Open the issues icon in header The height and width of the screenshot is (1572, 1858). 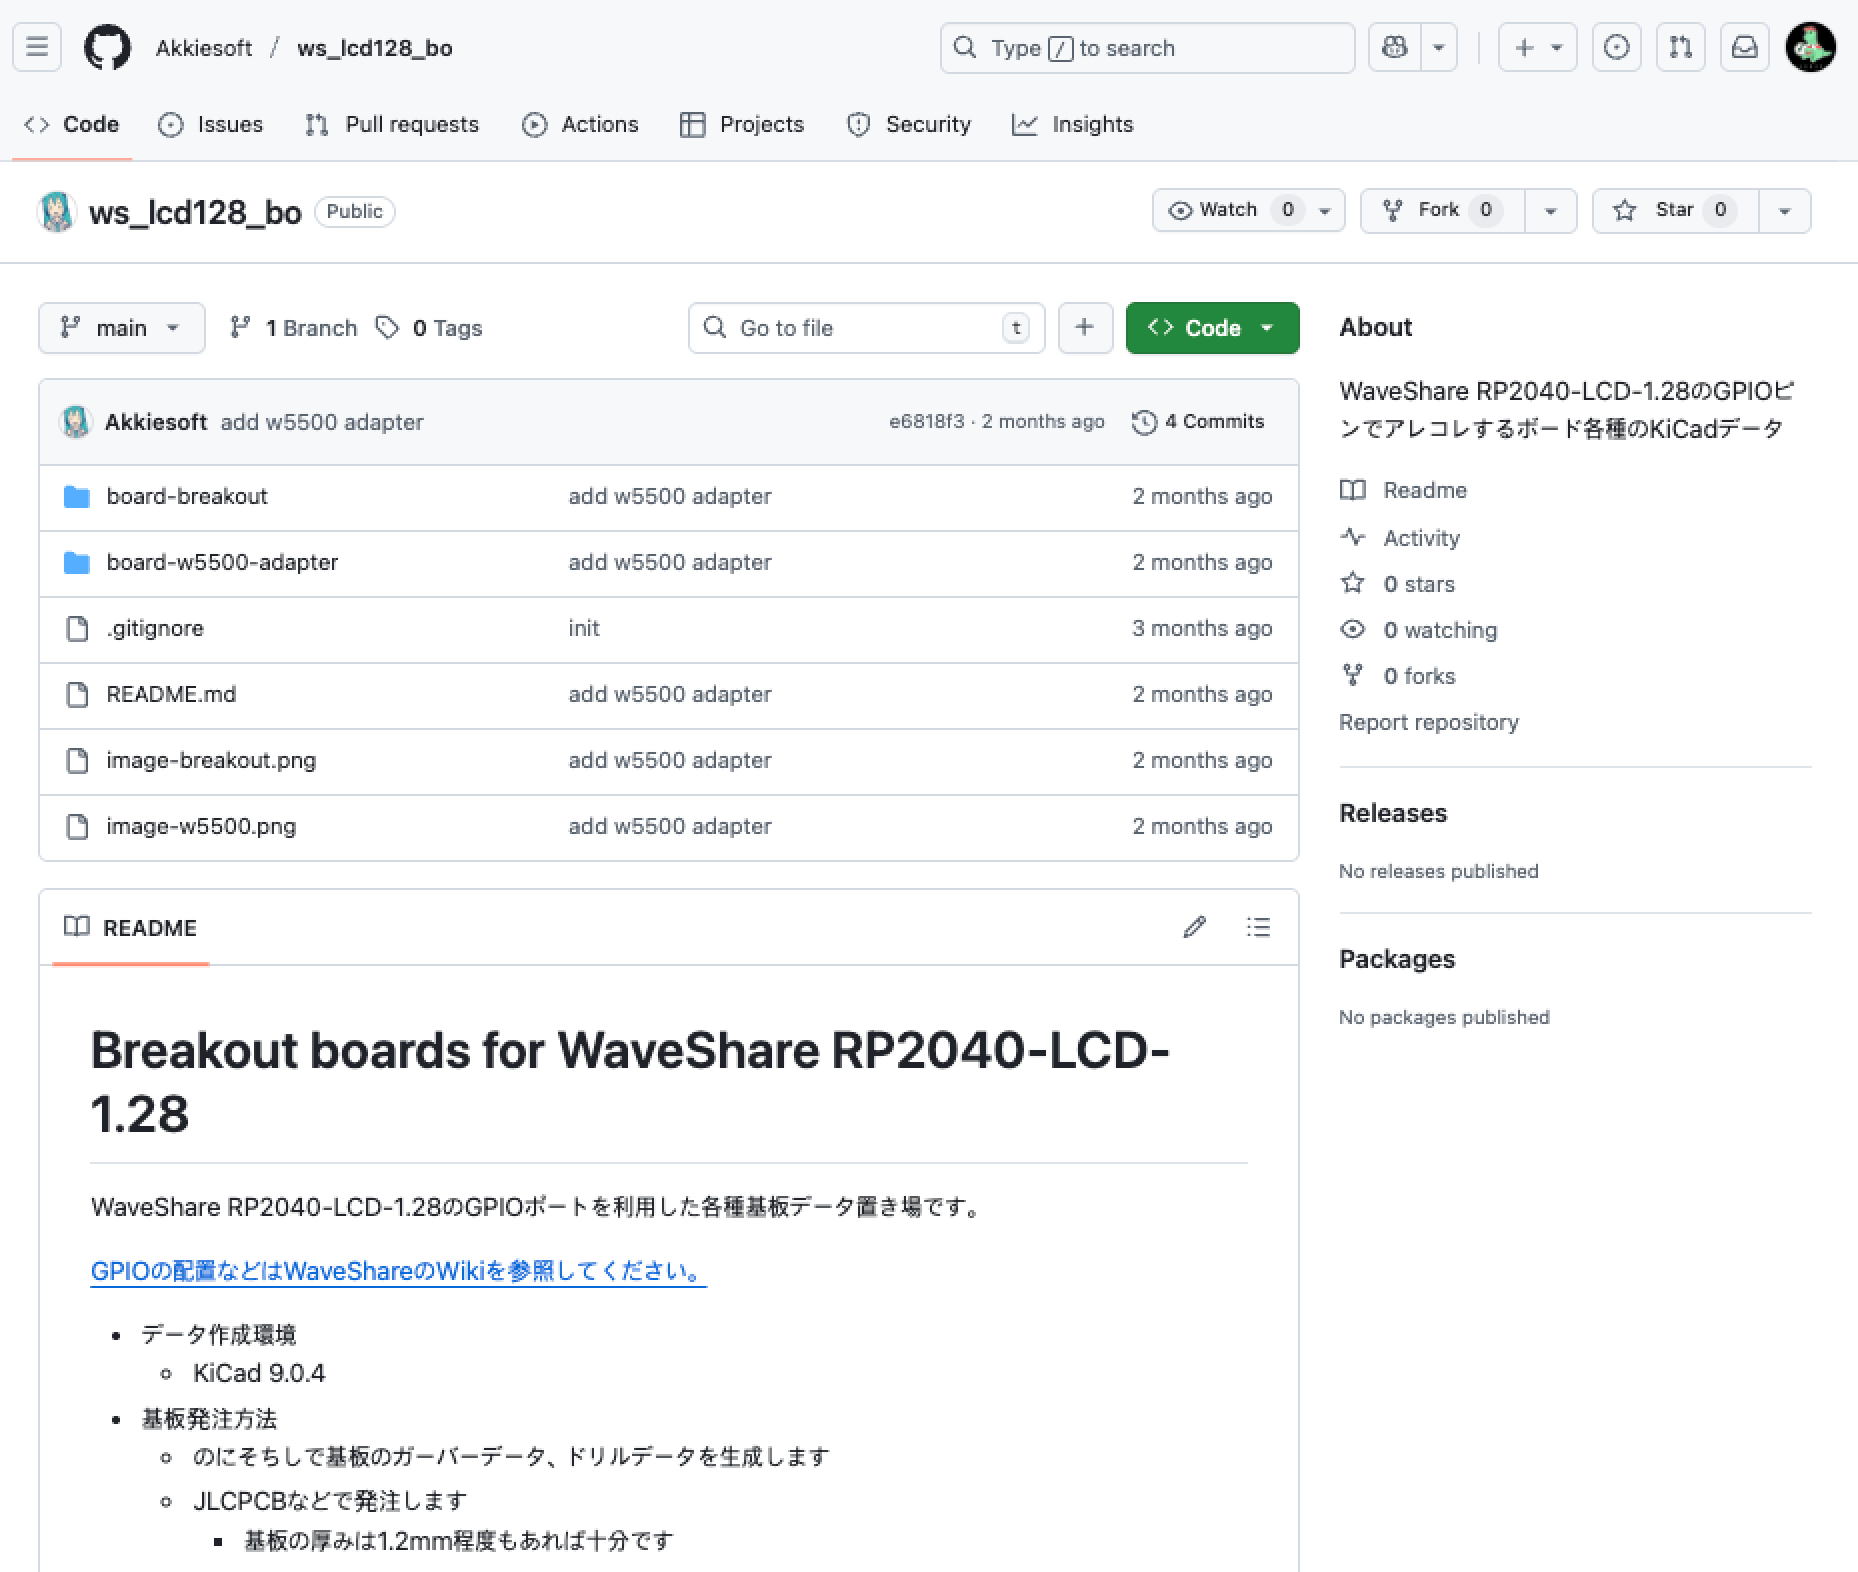point(1616,48)
